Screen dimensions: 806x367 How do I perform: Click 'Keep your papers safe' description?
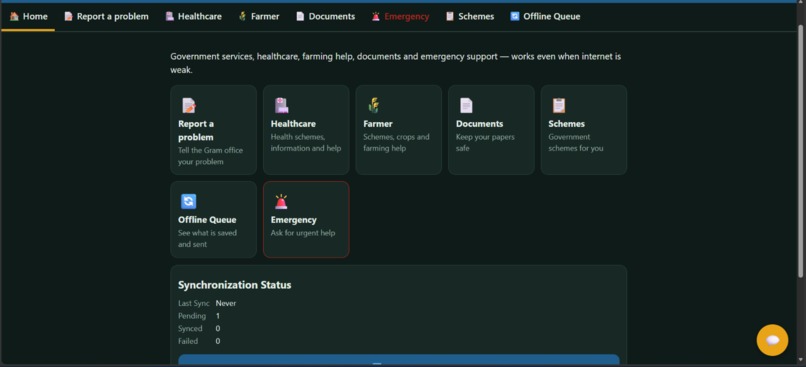click(x=485, y=143)
